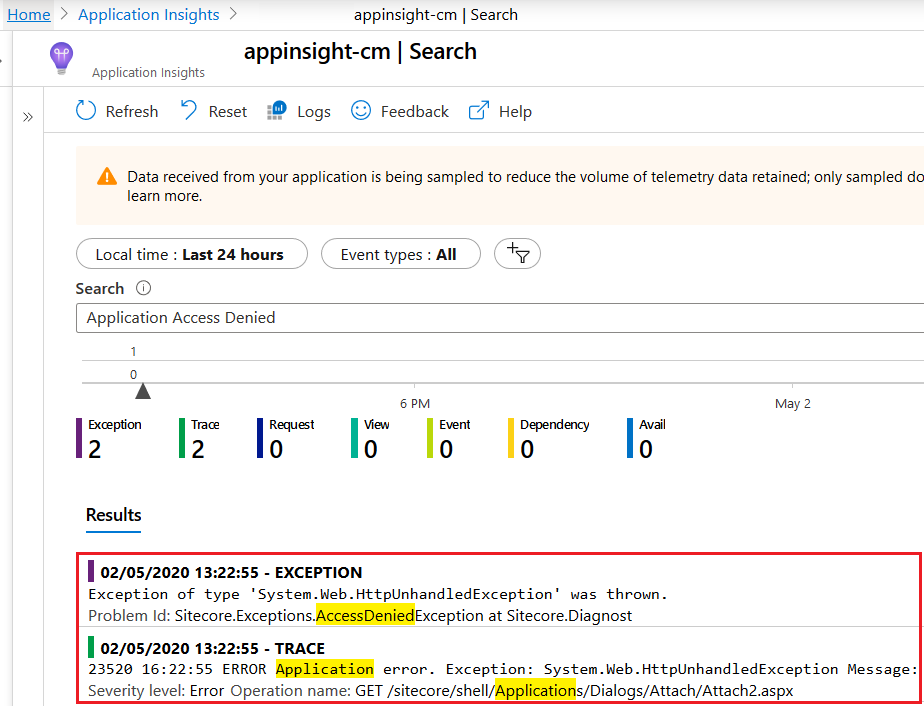Toggle the Avail event type filter
Screen dimensions: 924x706
[646, 438]
